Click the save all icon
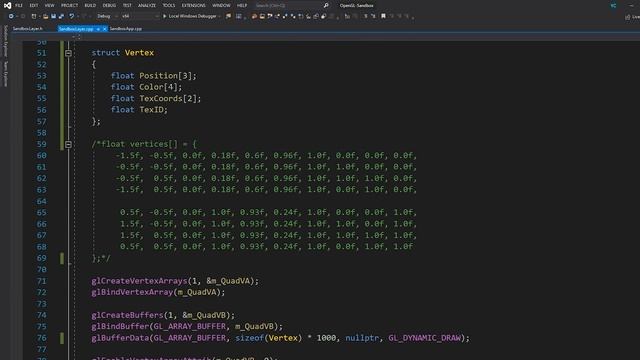The image size is (640, 360). click(x=61, y=16)
